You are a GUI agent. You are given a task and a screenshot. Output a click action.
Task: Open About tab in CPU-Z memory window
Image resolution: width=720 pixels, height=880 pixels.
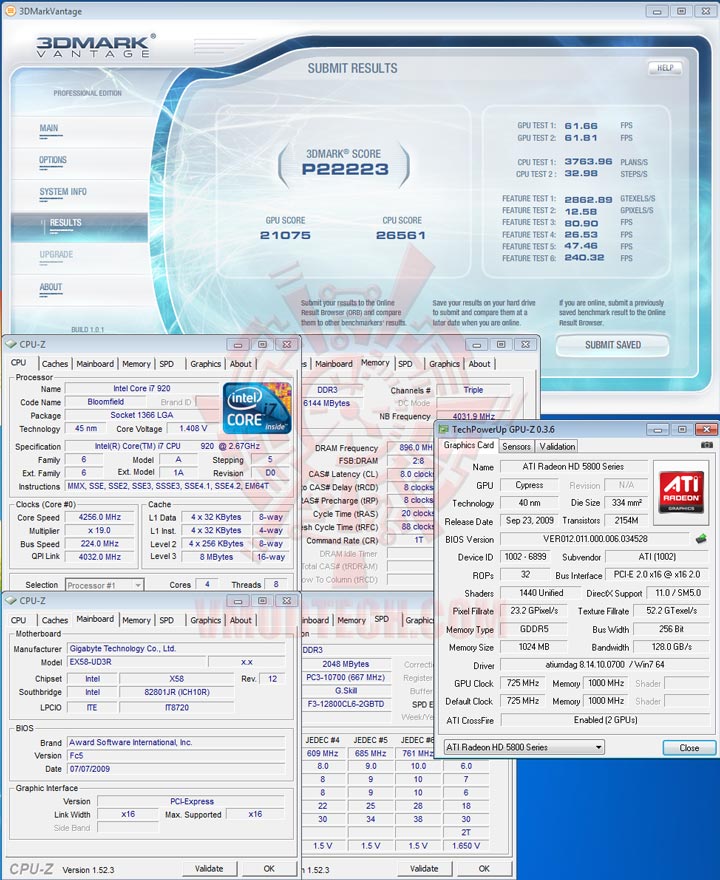click(479, 364)
